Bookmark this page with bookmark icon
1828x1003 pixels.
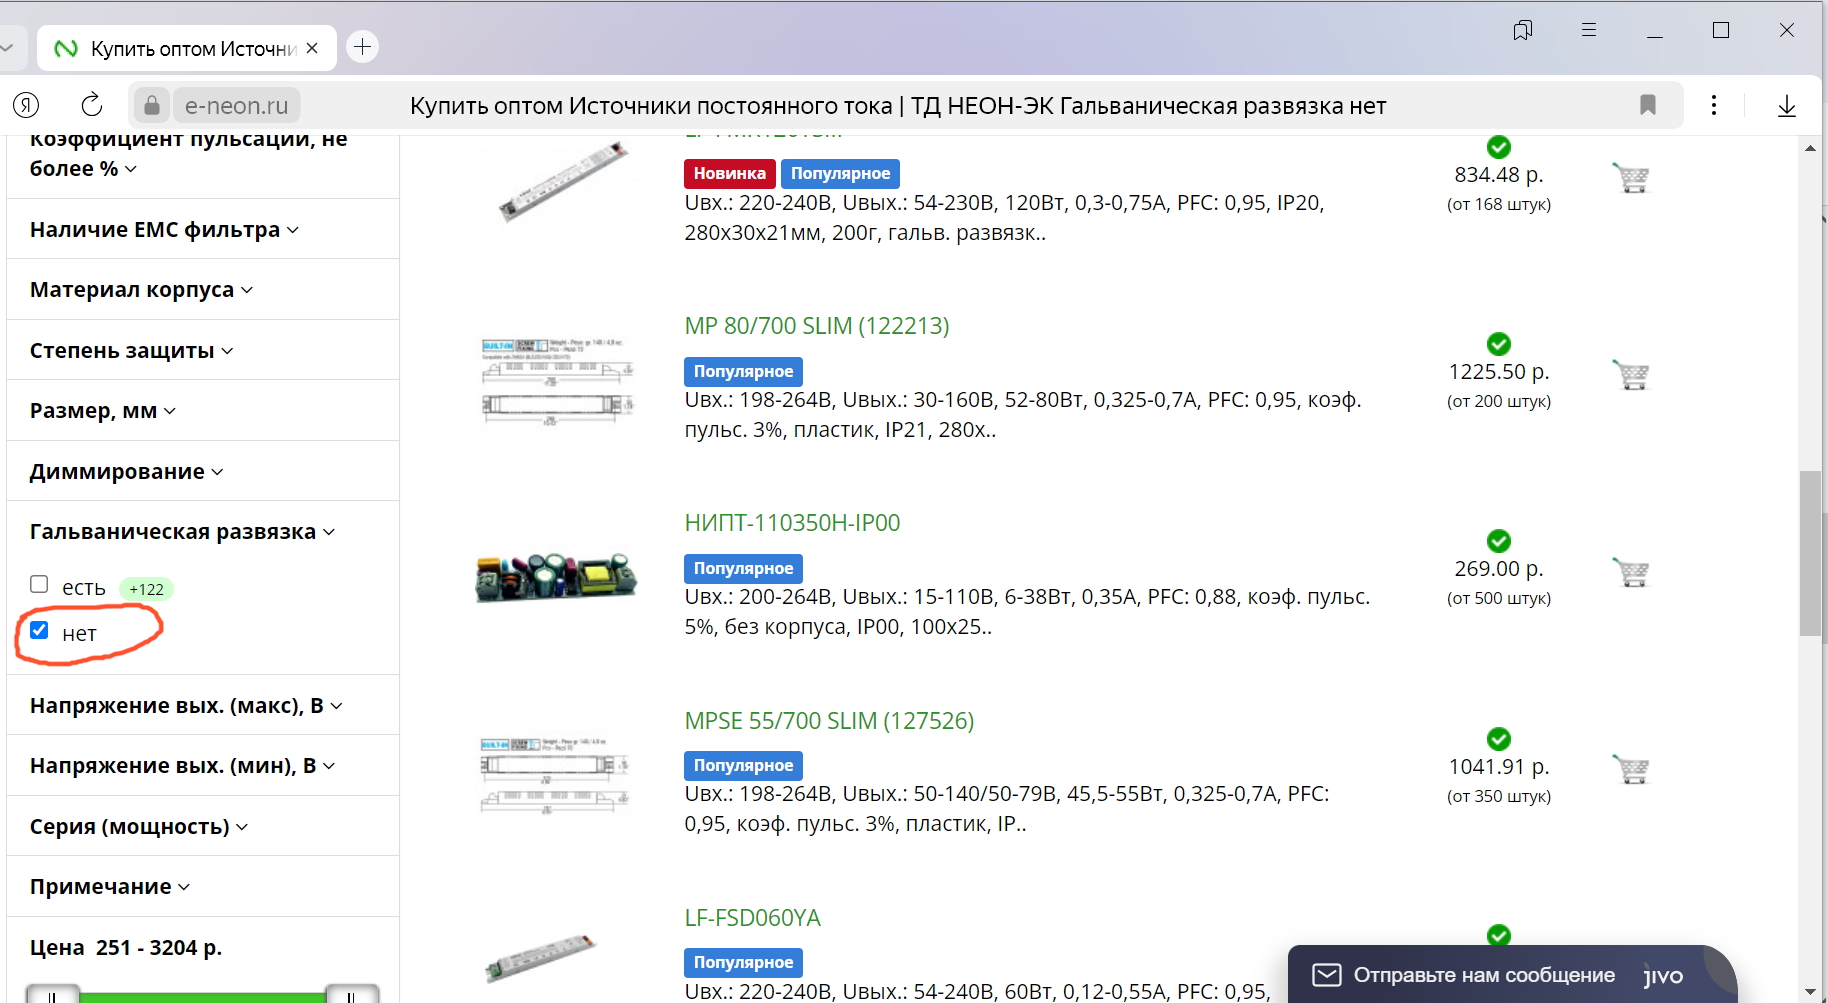coord(1648,105)
